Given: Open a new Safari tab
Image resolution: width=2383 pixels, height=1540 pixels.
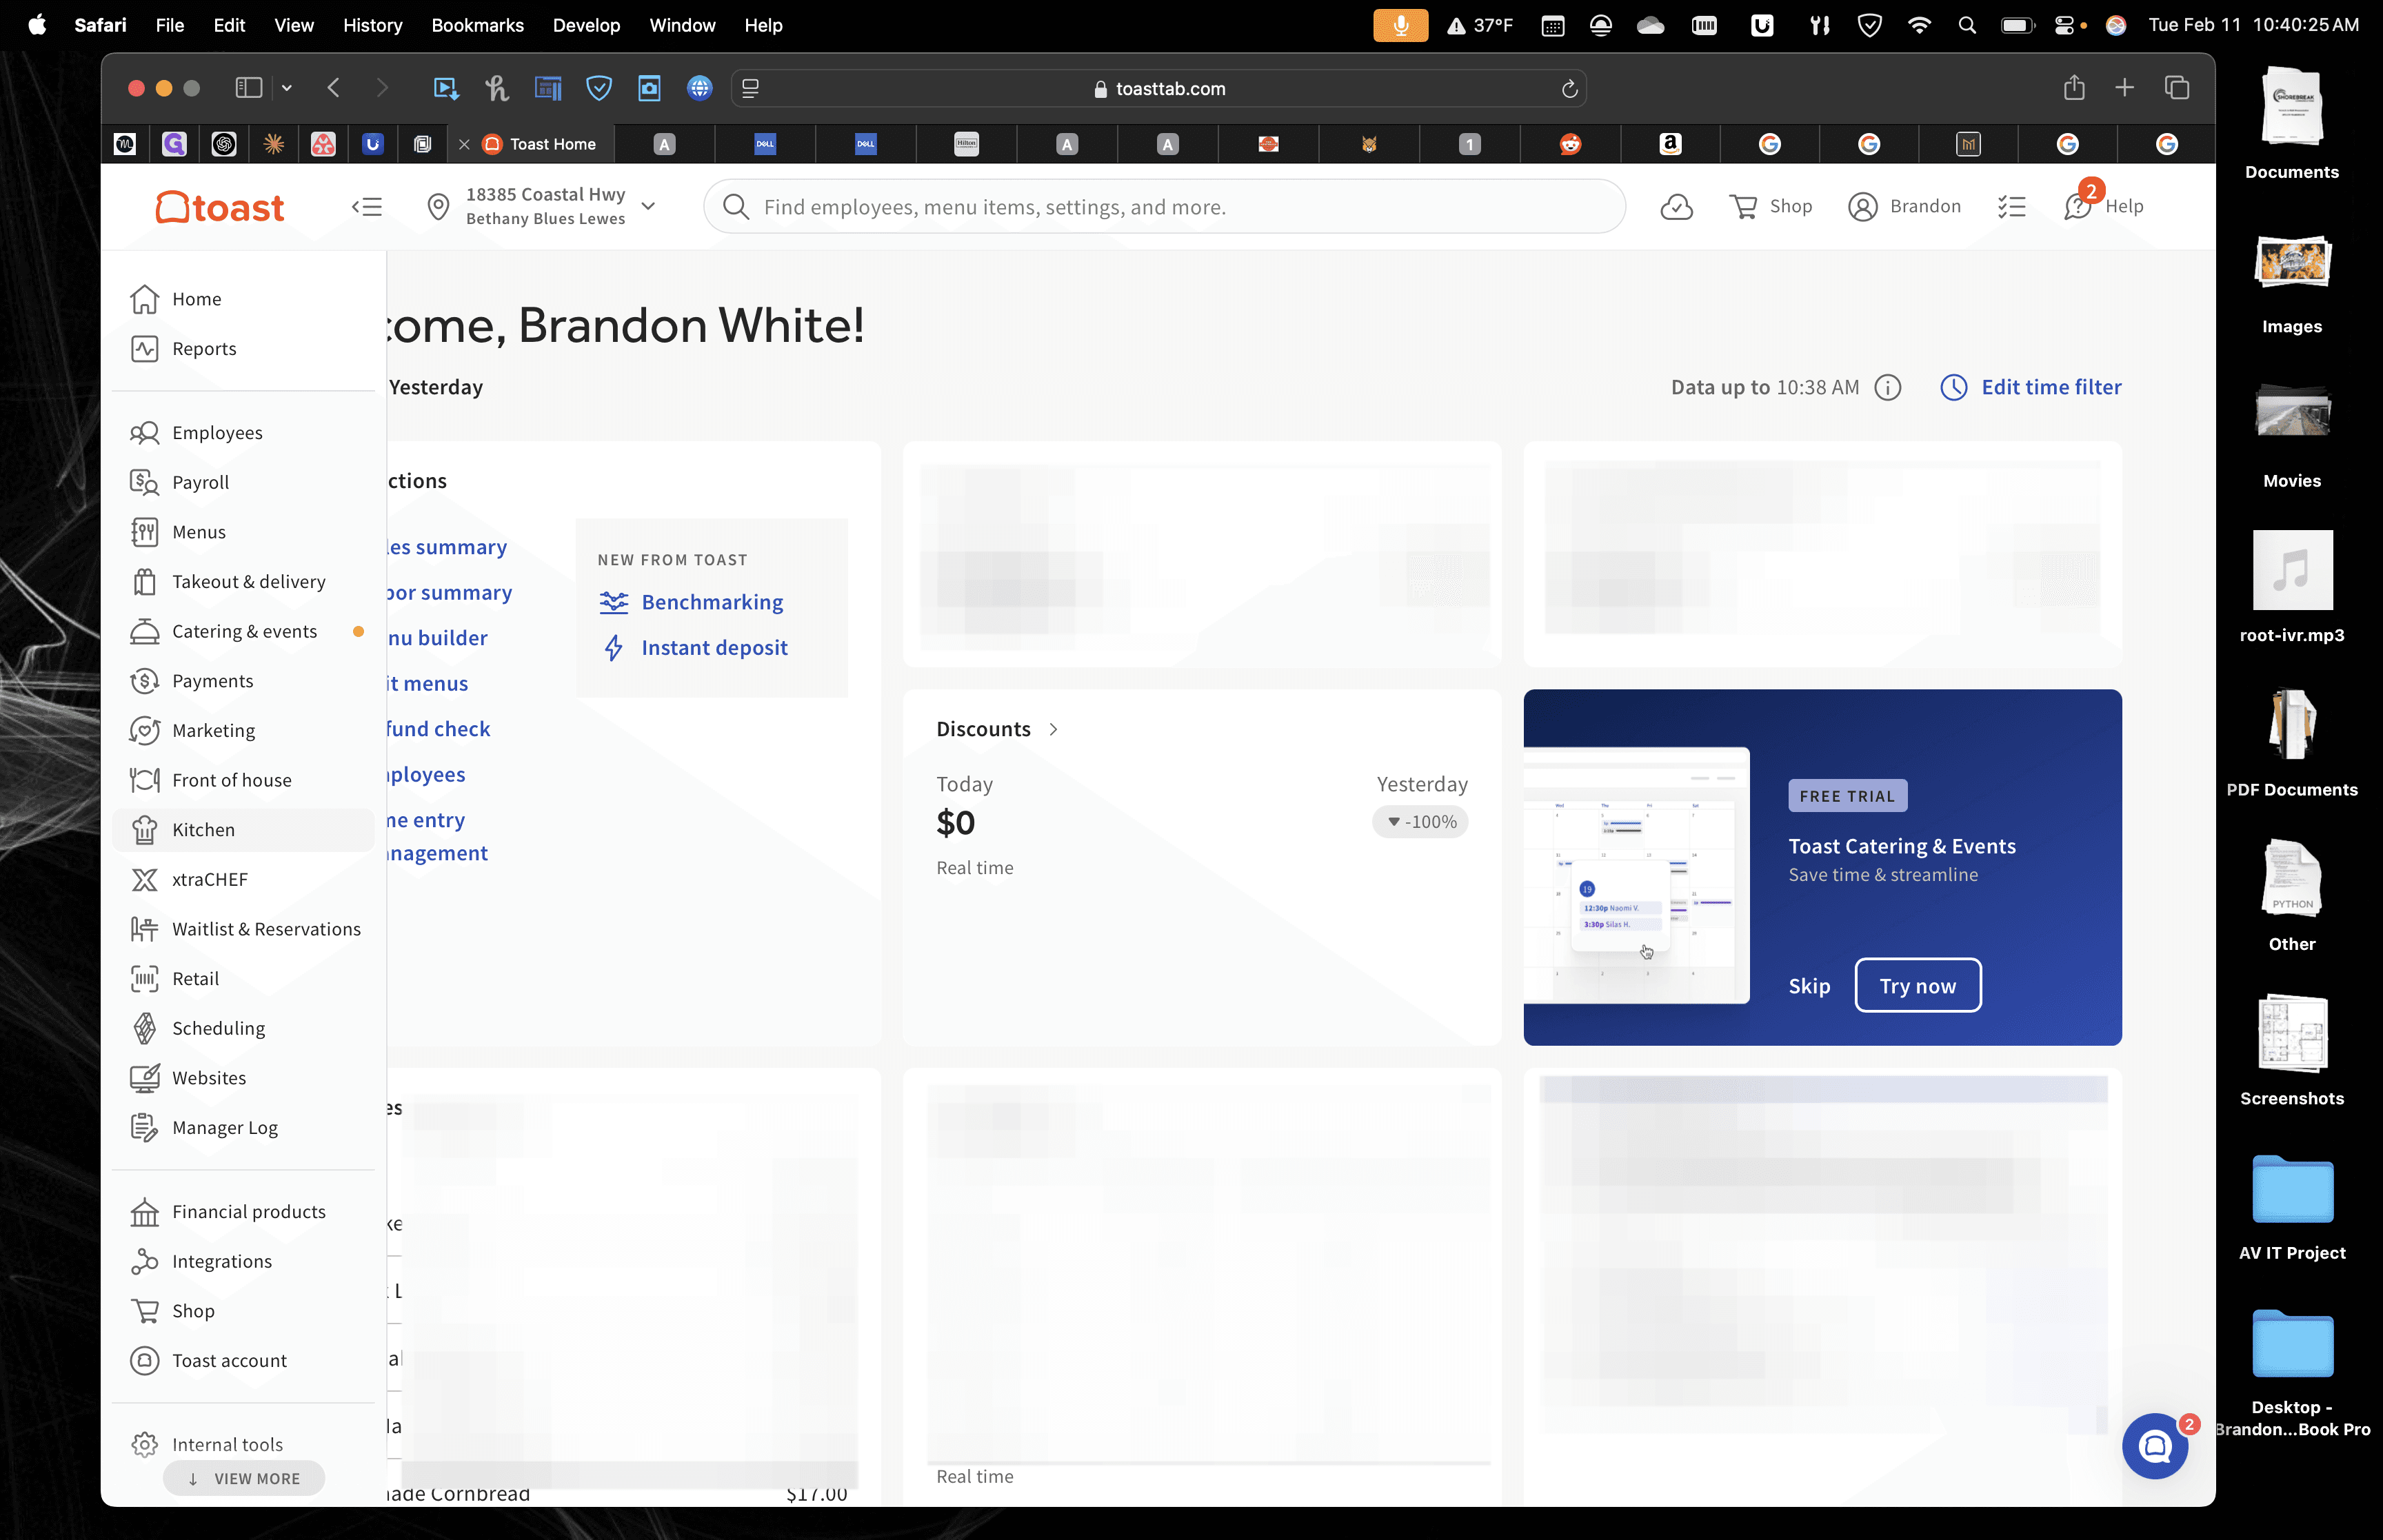Looking at the screenshot, I should (x=2124, y=88).
